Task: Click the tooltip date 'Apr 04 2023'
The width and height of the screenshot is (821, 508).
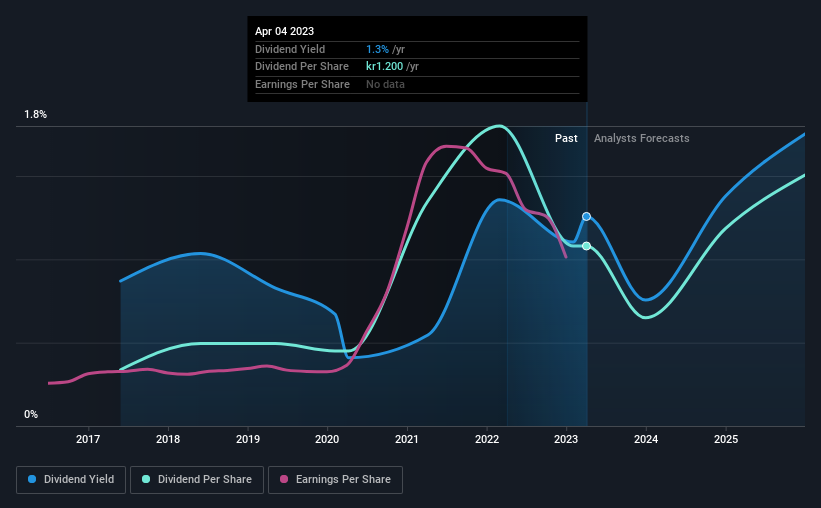Action: click(x=284, y=31)
